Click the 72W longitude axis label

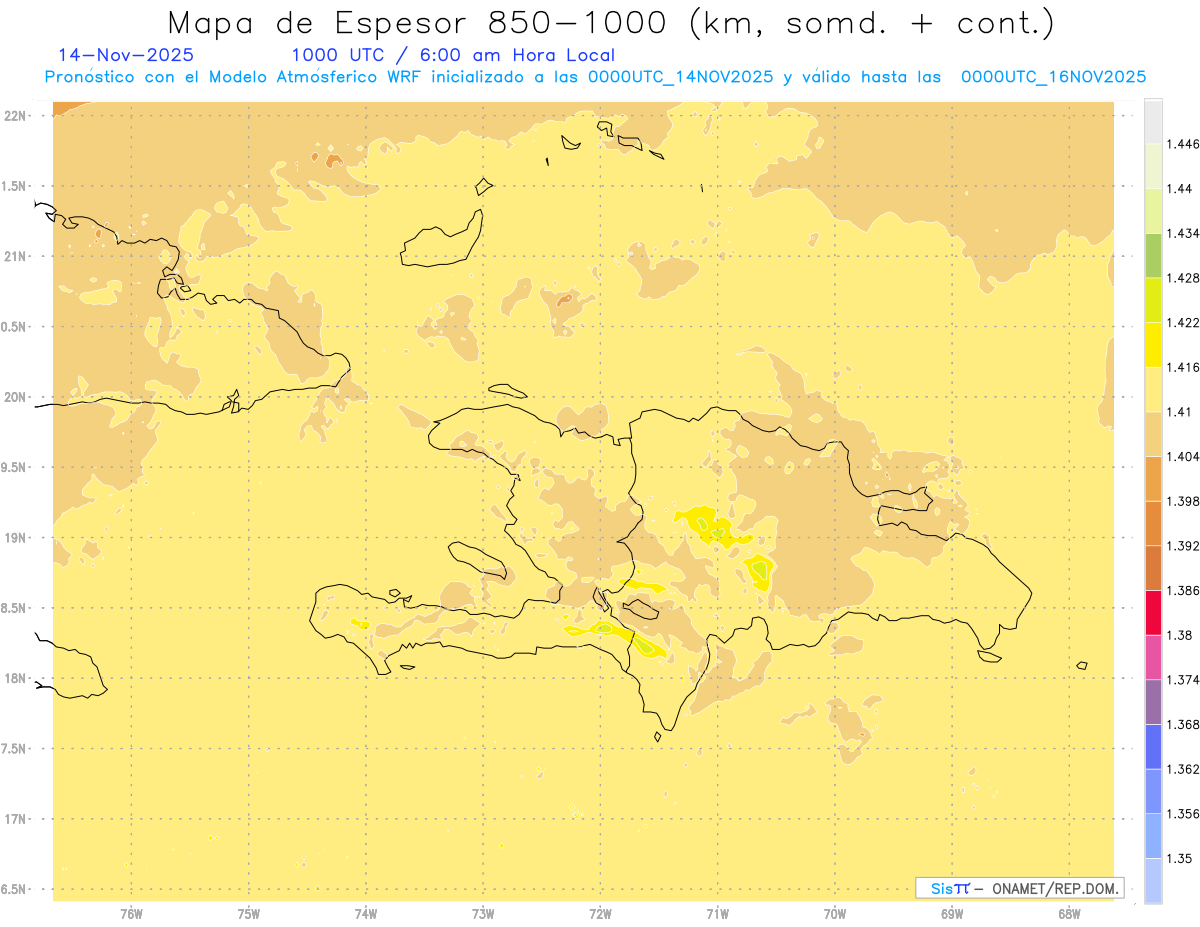tap(601, 914)
